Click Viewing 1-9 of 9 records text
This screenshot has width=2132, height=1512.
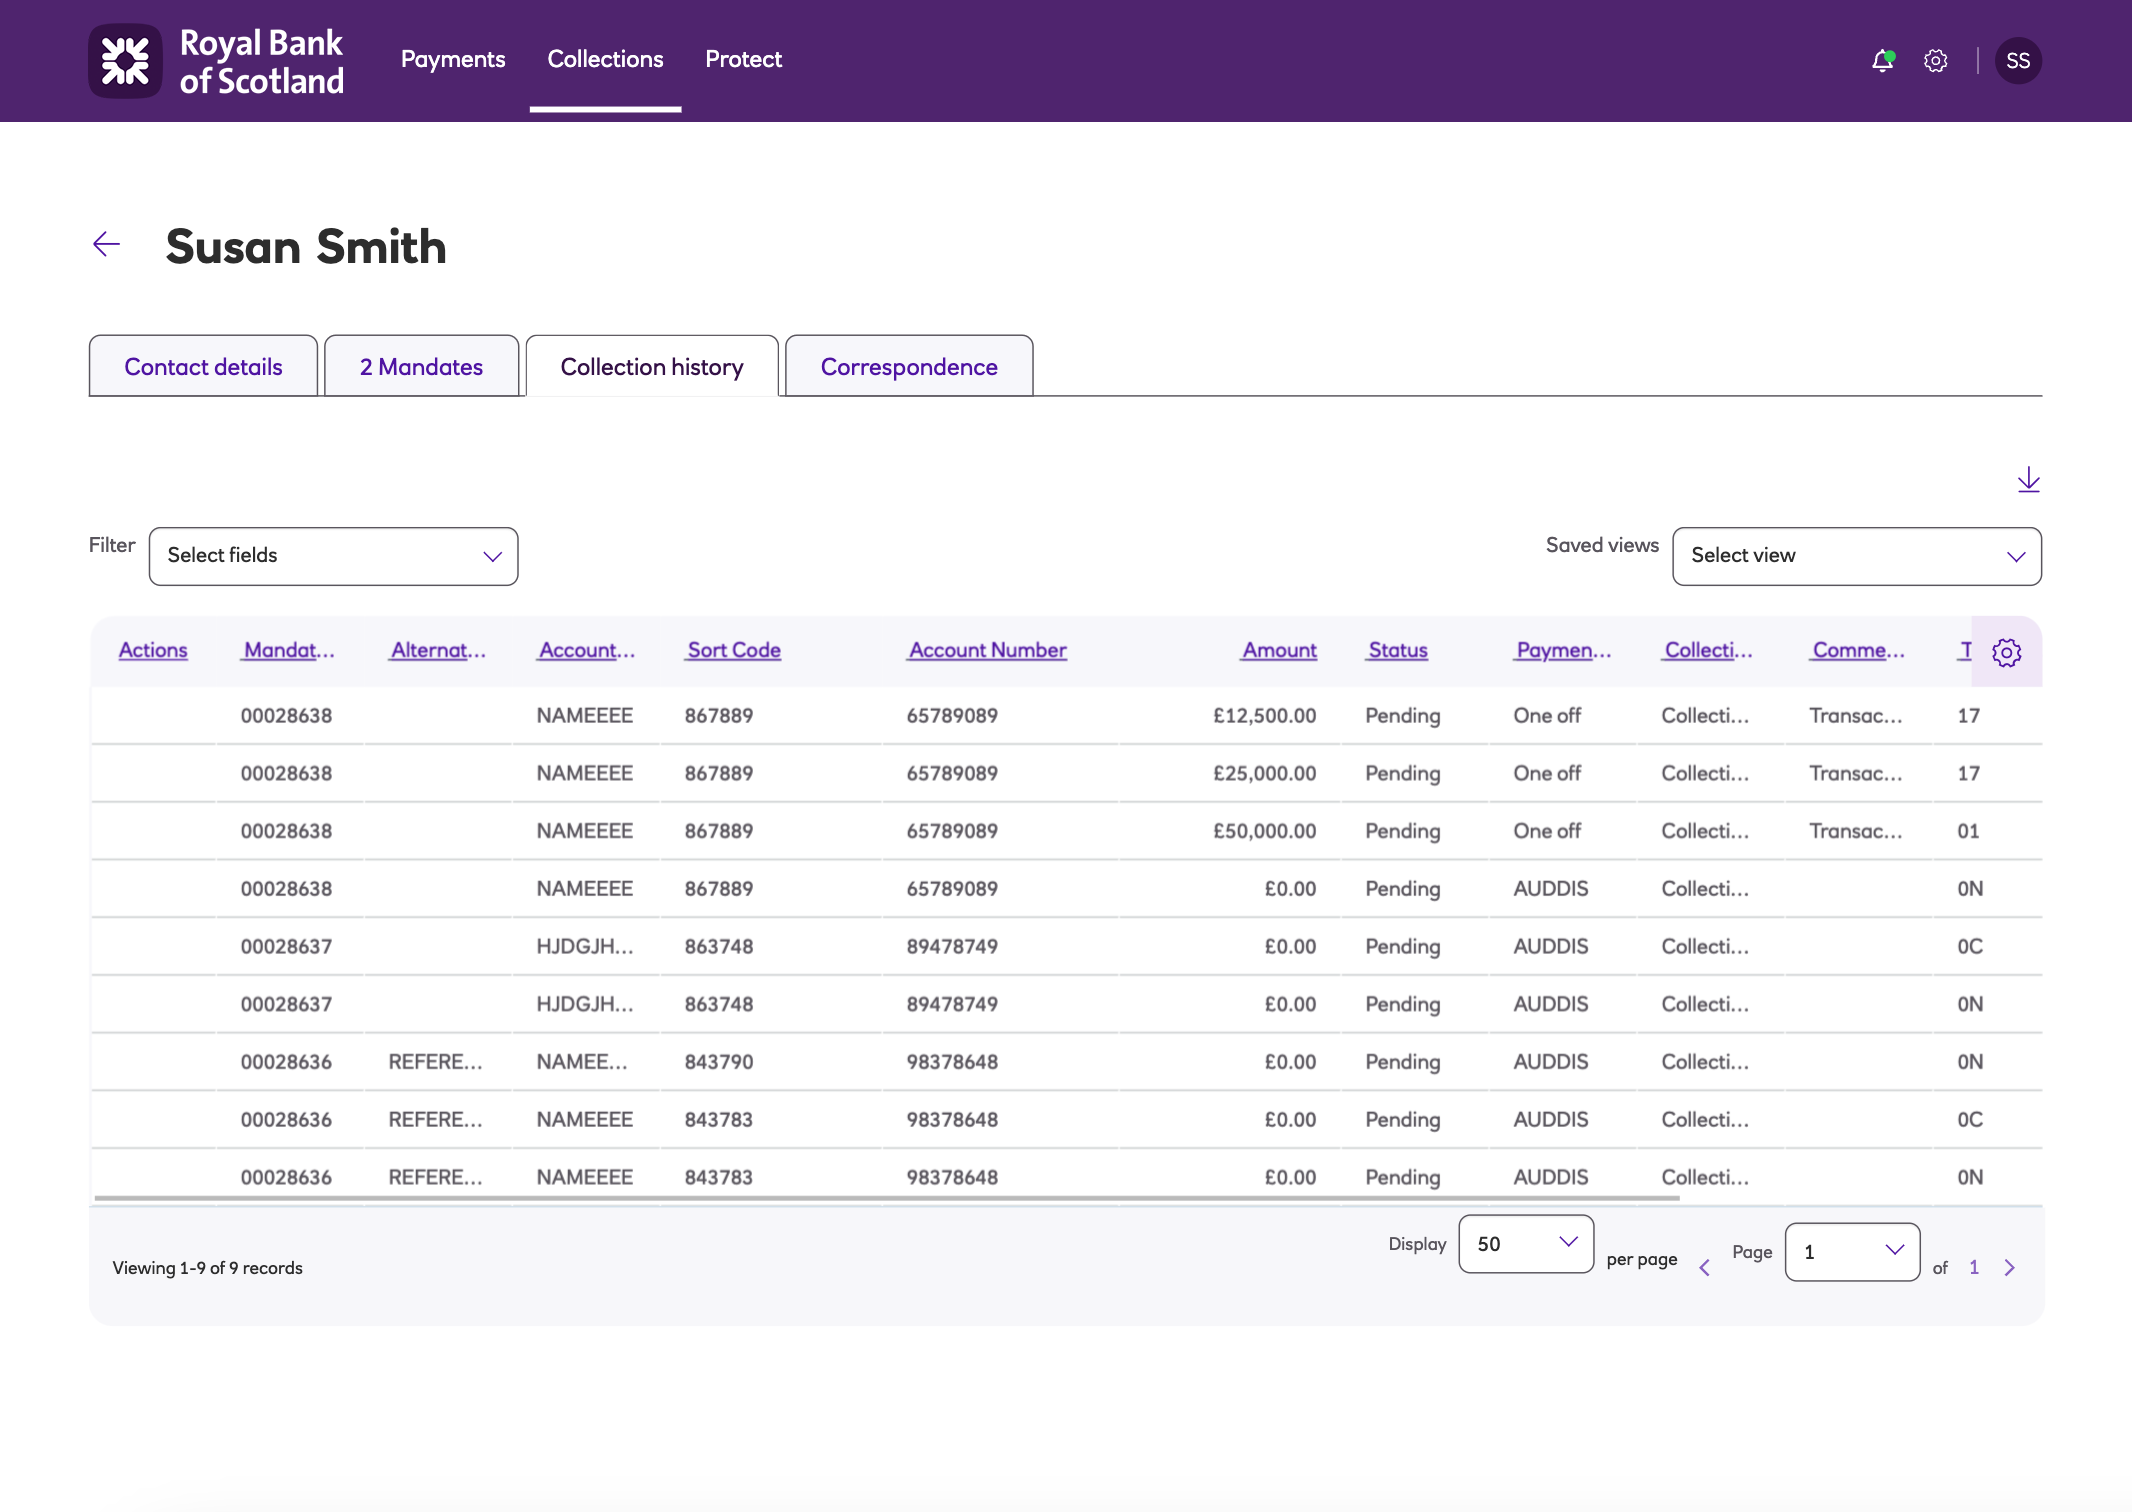coord(207,1268)
